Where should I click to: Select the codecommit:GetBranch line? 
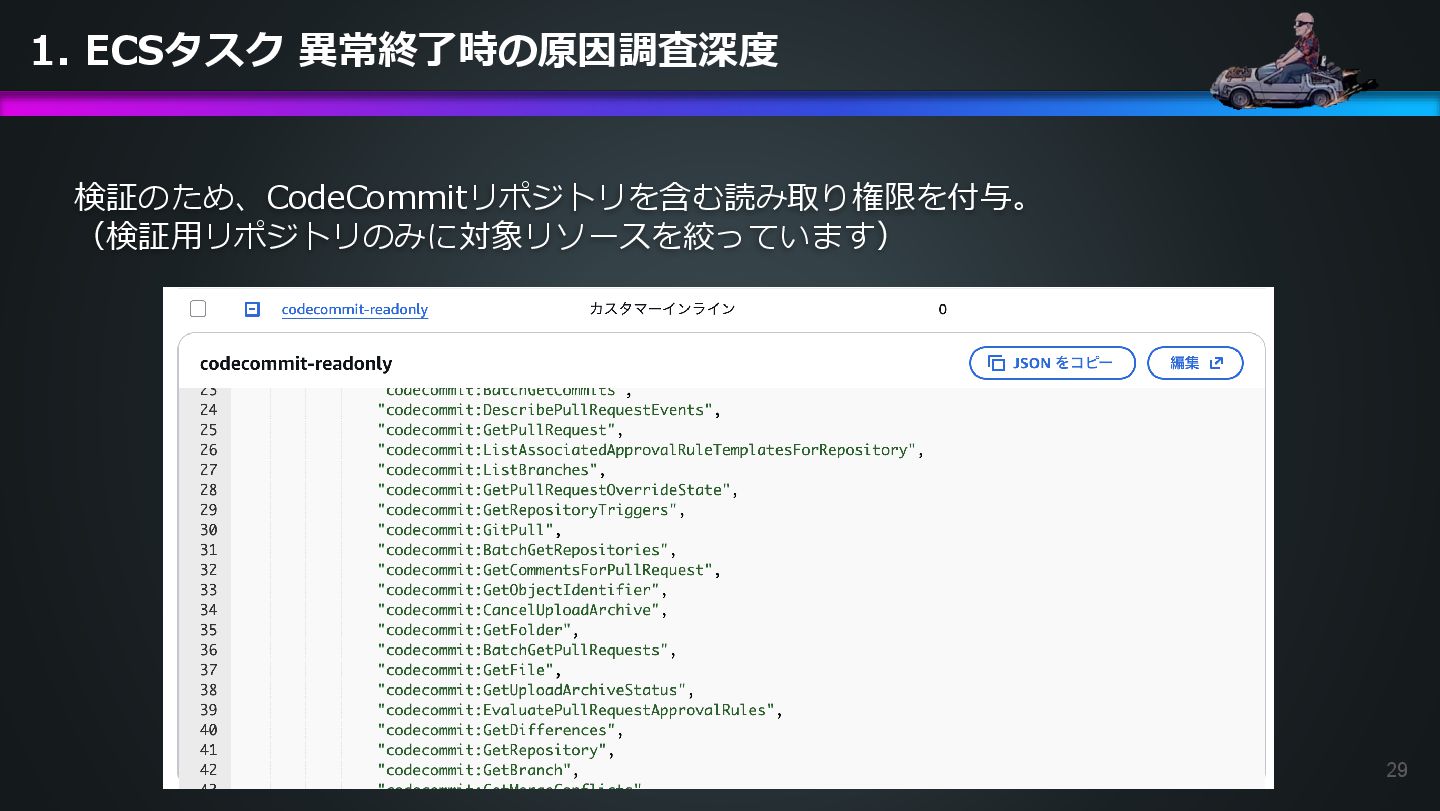pyautogui.click(x=478, y=770)
